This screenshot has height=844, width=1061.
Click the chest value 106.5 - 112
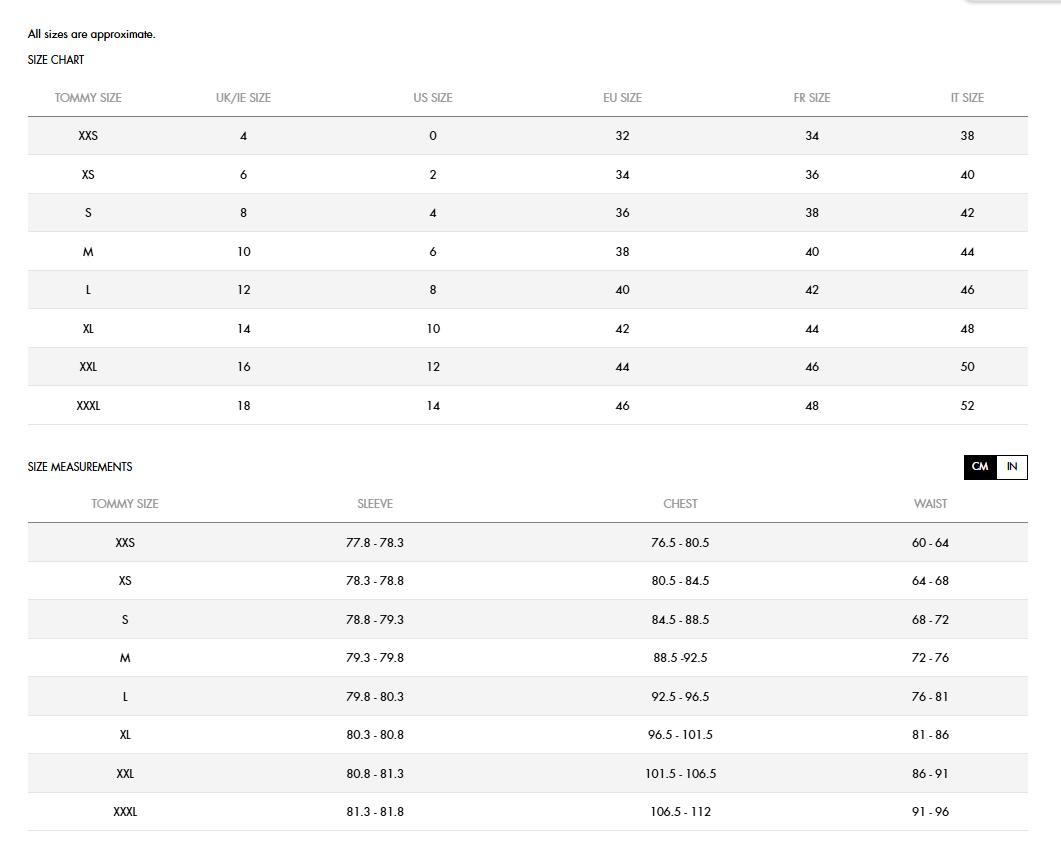tap(680, 812)
